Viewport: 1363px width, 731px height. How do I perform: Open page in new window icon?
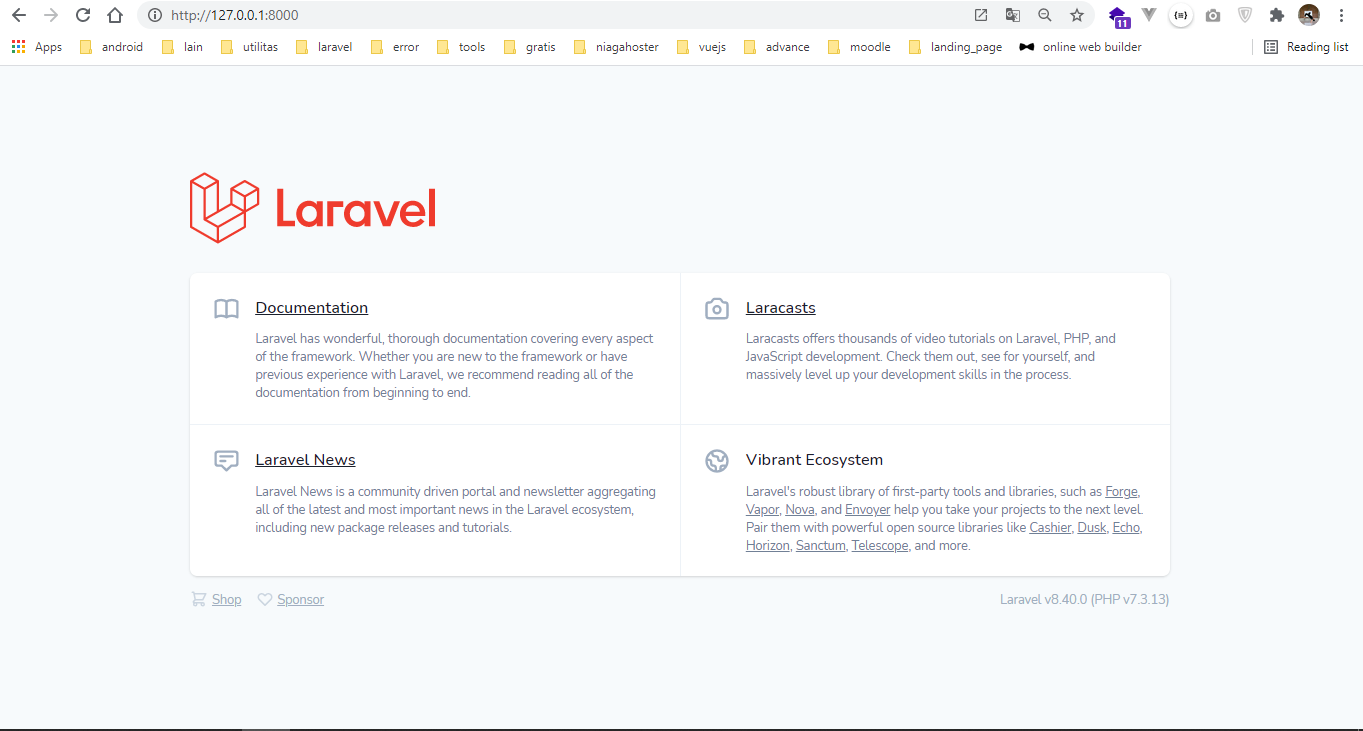(x=981, y=15)
